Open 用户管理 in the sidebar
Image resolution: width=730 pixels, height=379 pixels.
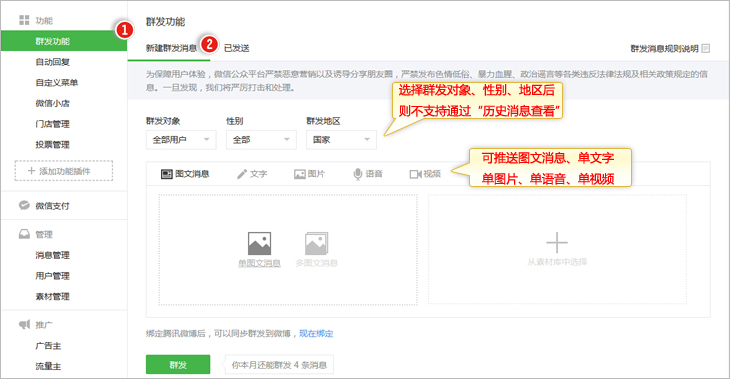click(x=53, y=276)
